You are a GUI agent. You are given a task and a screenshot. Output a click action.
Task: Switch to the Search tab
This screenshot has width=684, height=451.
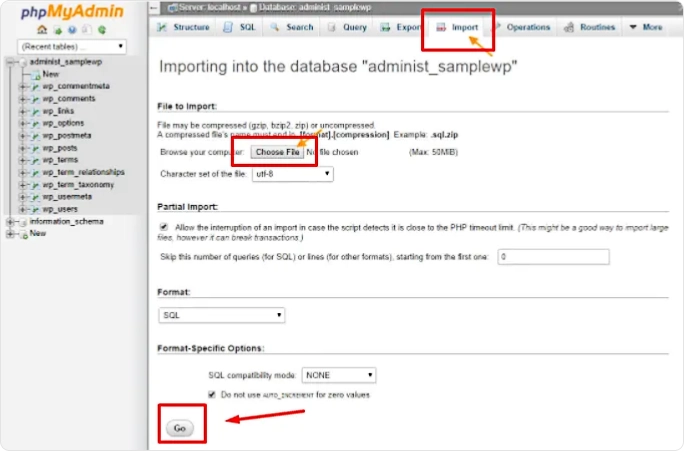pyautogui.click(x=291, y=27)
